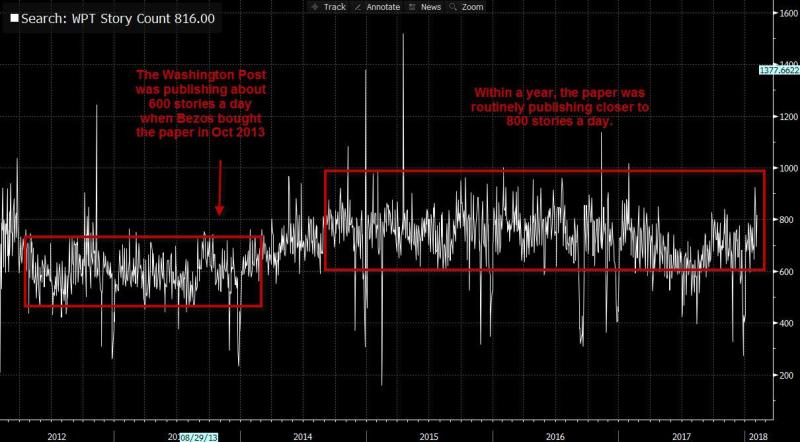Click the 2012 label on the time axis

click(57, 437)
